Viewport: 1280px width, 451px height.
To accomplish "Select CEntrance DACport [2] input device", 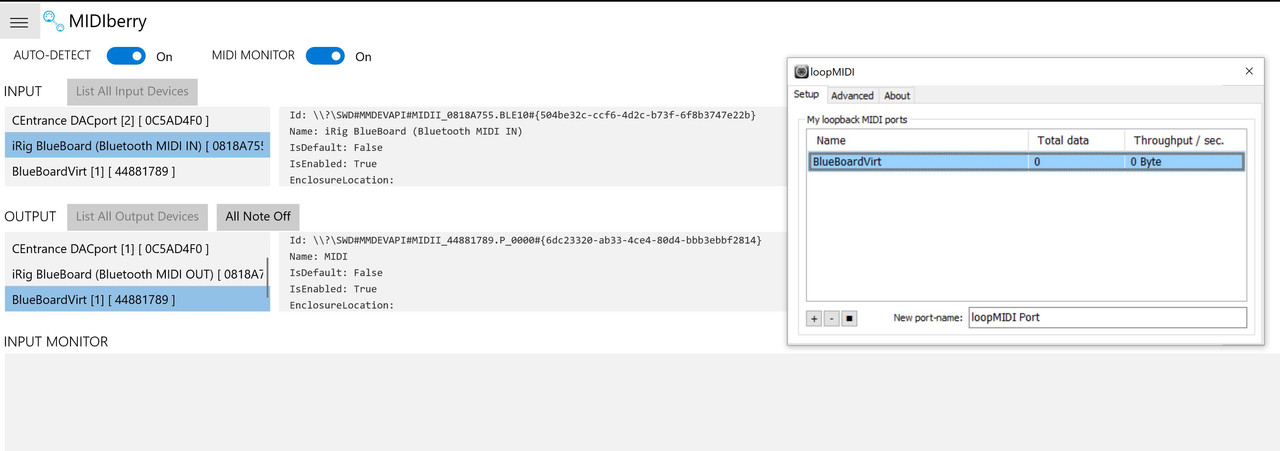I will 137,120.
